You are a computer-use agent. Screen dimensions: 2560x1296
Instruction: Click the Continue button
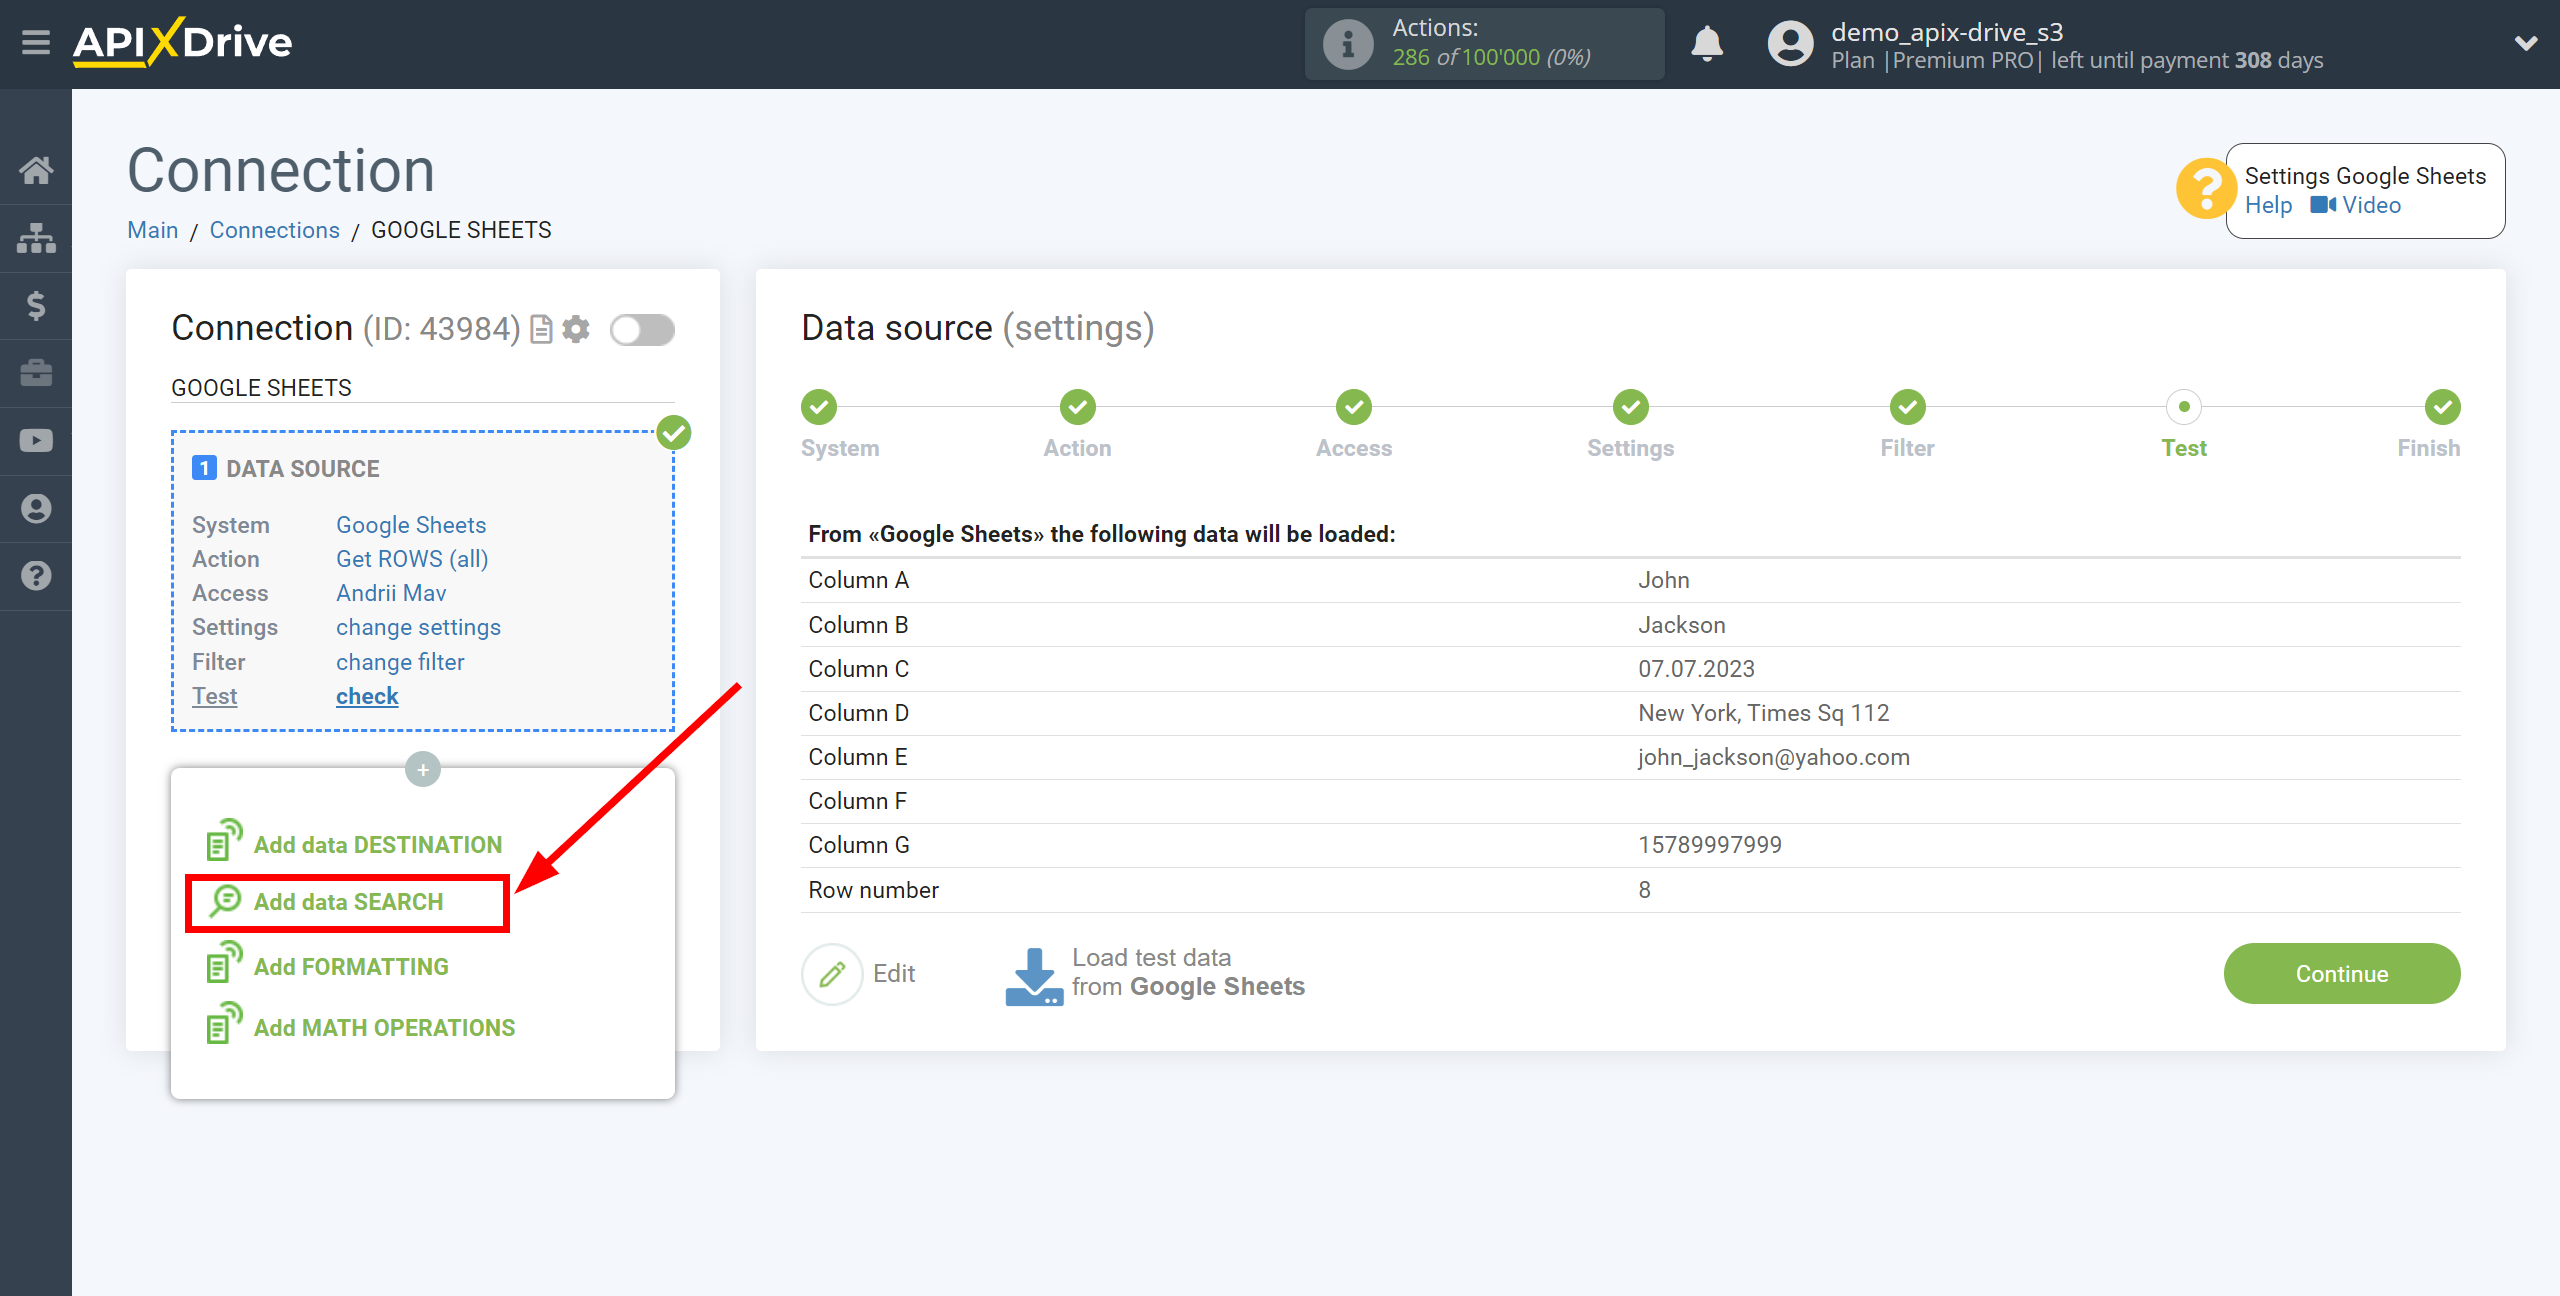click(2341, 974)
